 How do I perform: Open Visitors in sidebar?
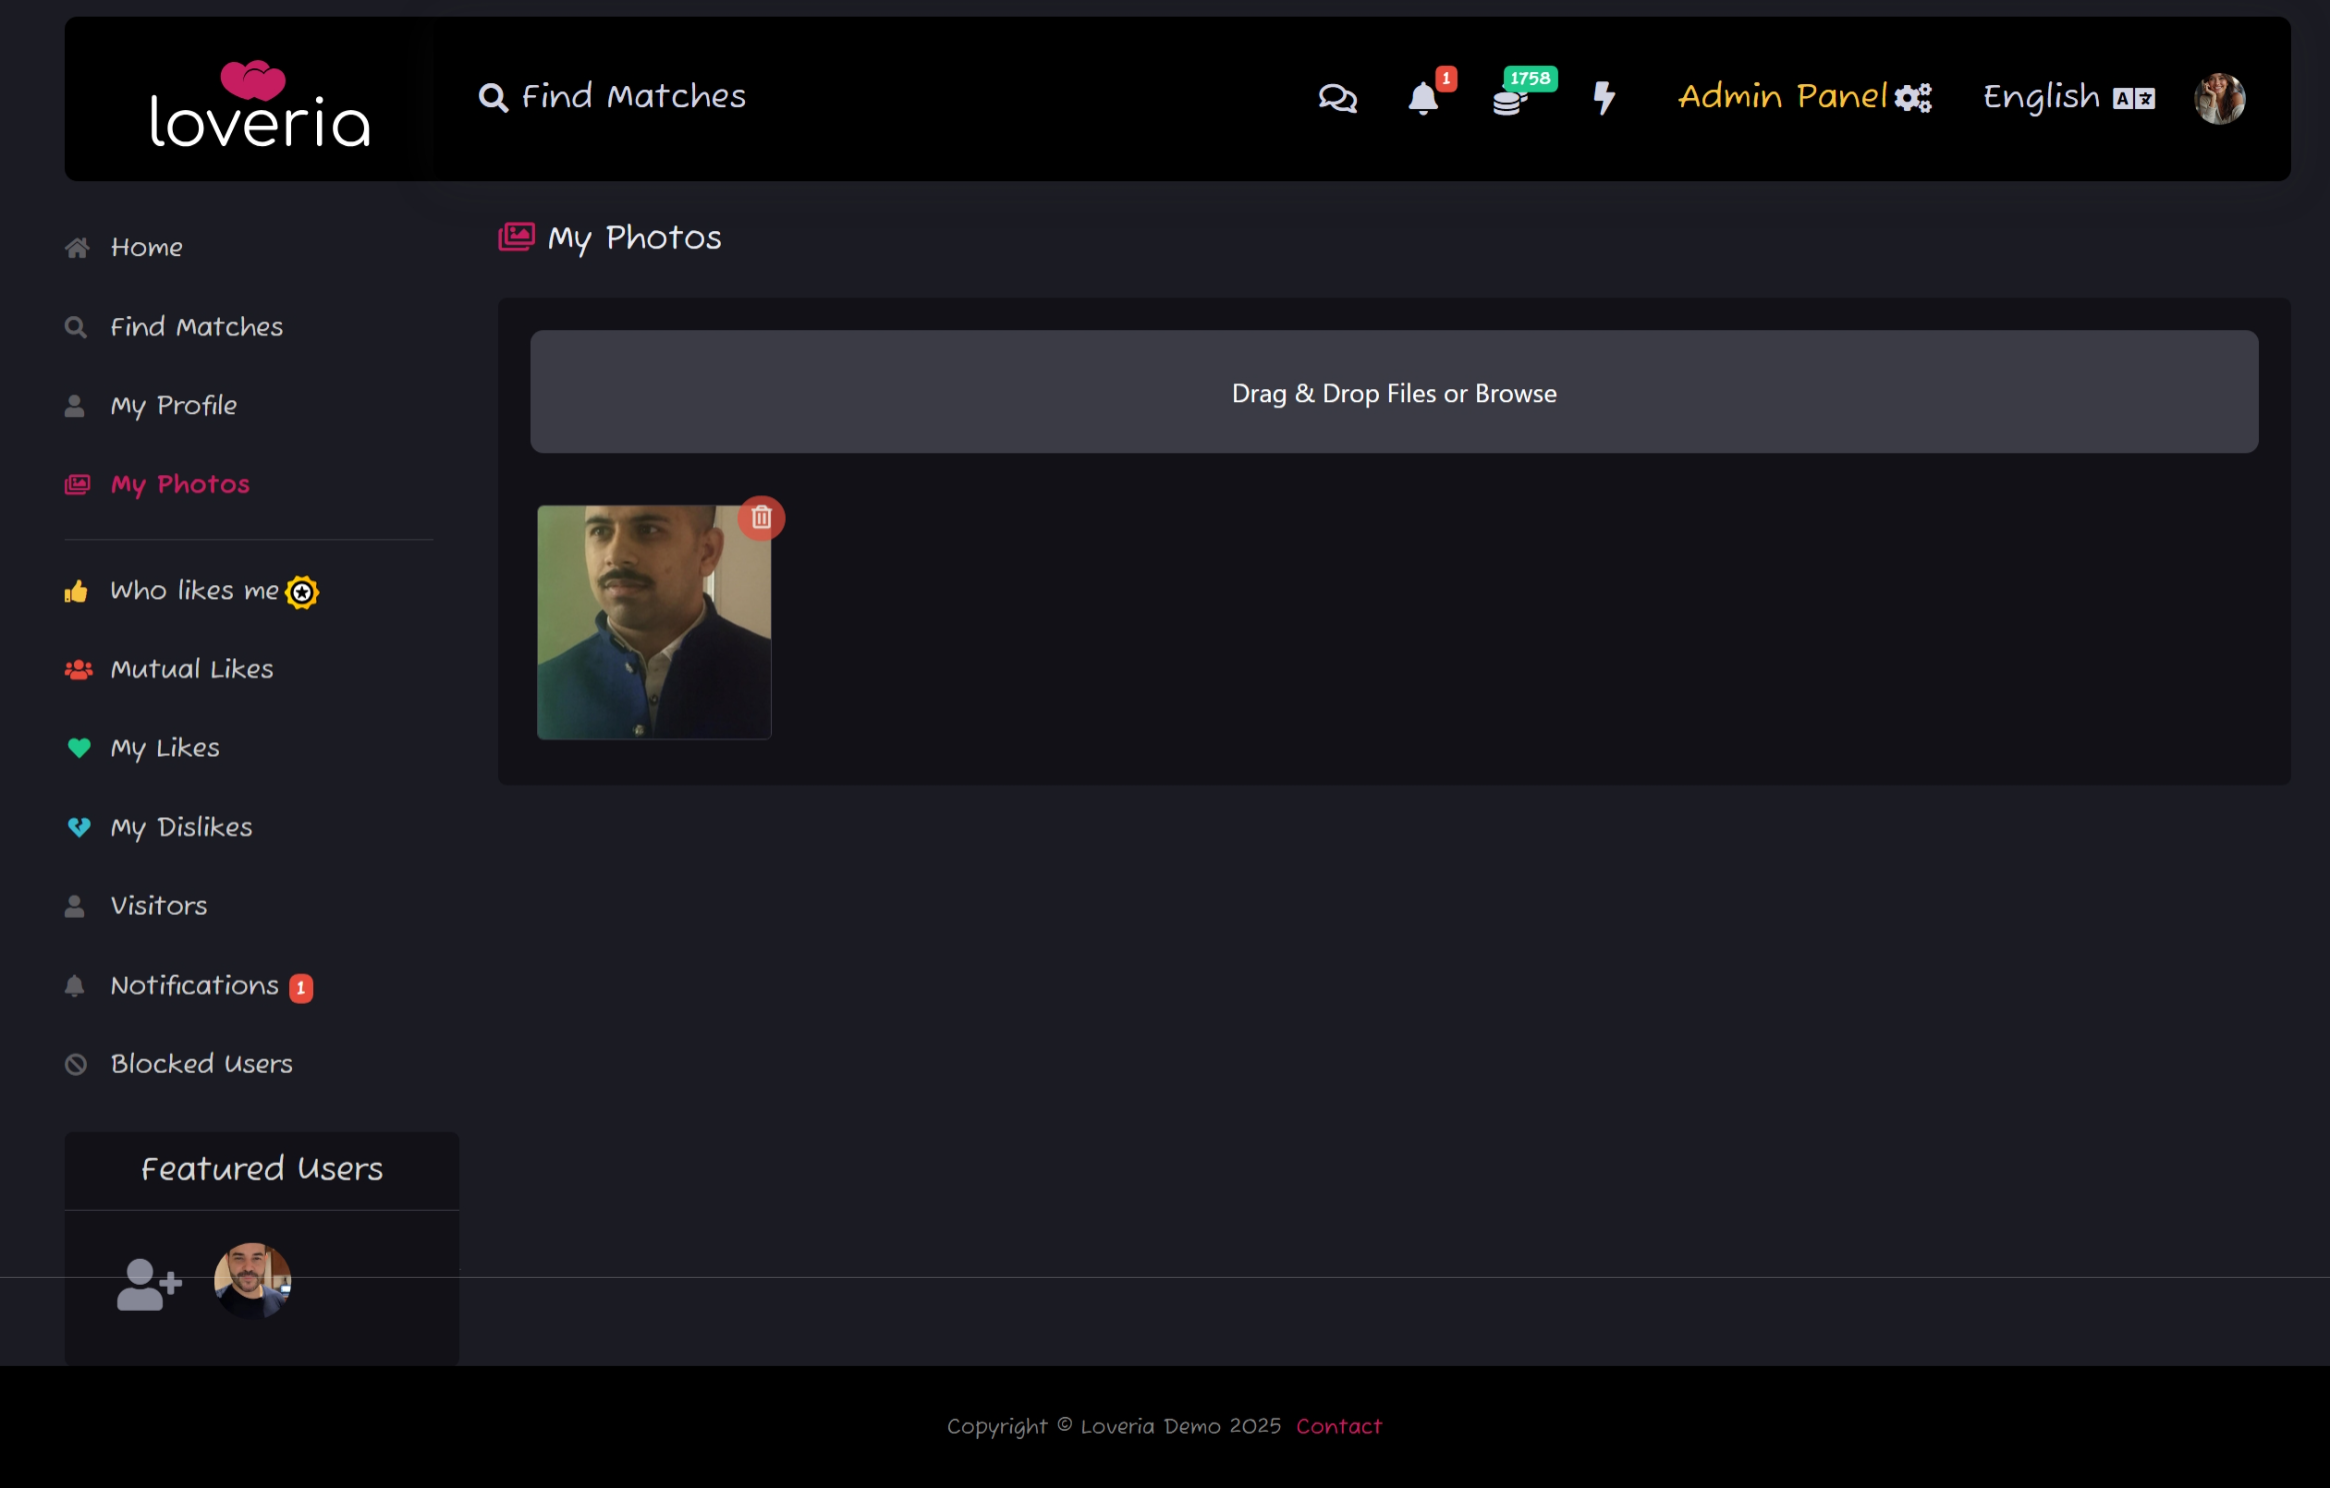159,906
